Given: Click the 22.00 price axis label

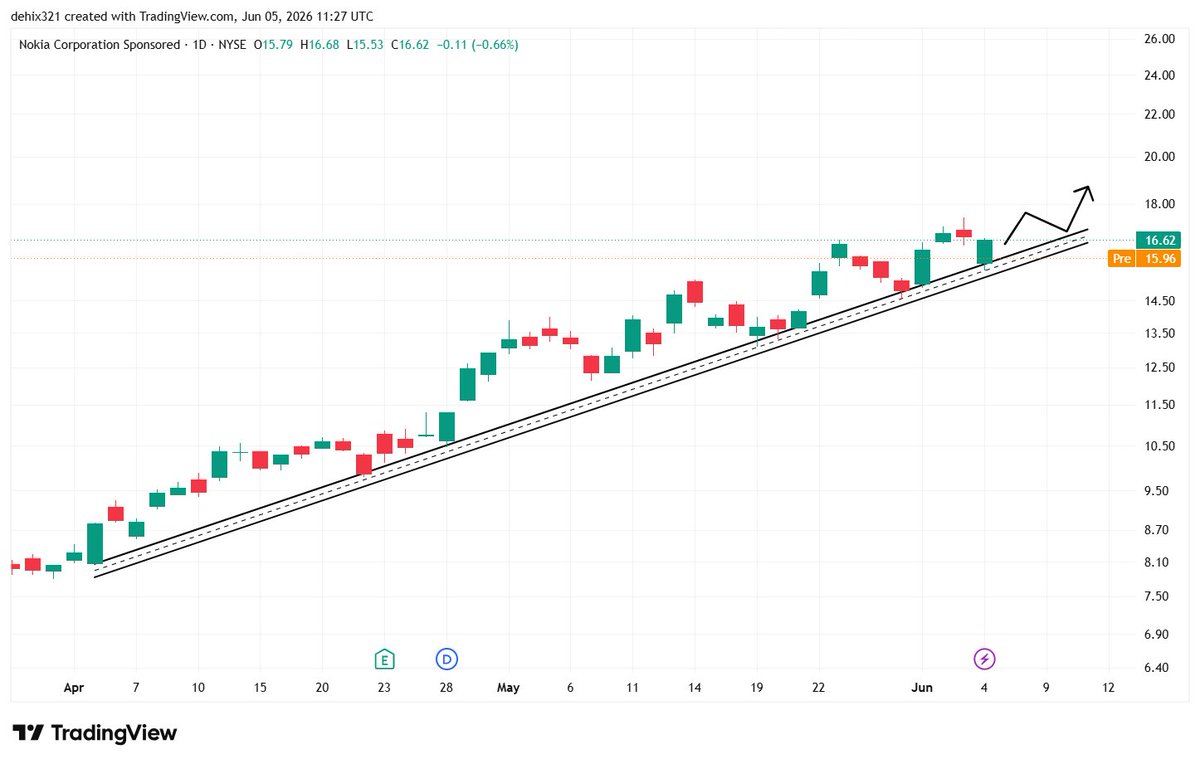Looking at the screenshot, I should coord(1158,114).
